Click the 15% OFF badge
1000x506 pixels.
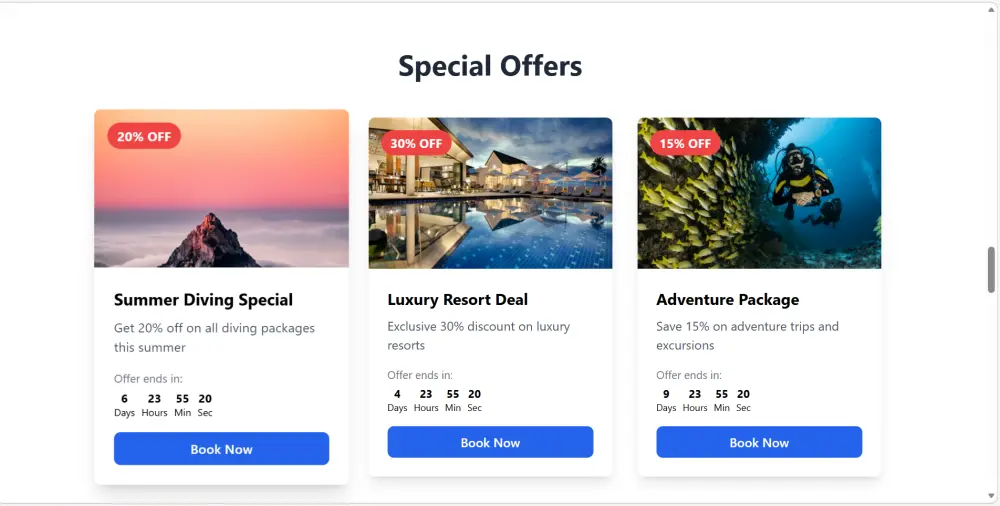685,143
